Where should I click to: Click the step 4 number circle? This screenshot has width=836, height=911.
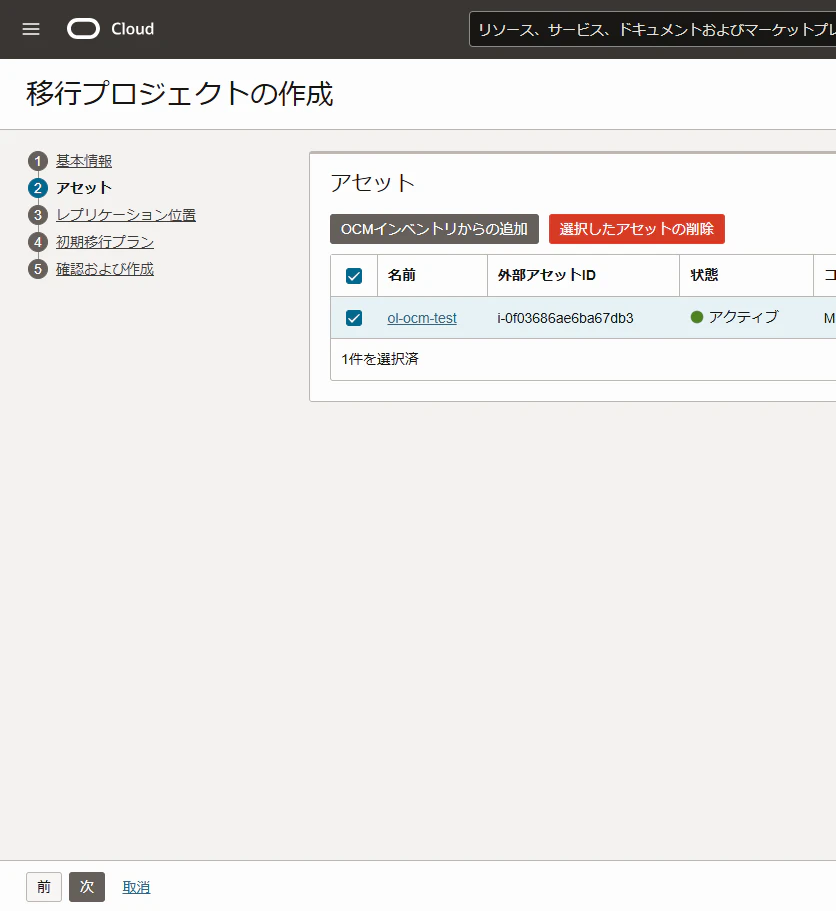click(38, 242)
